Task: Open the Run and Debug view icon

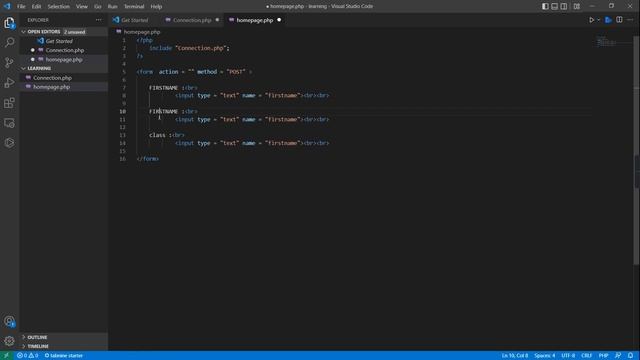Action: coord(9,82)
